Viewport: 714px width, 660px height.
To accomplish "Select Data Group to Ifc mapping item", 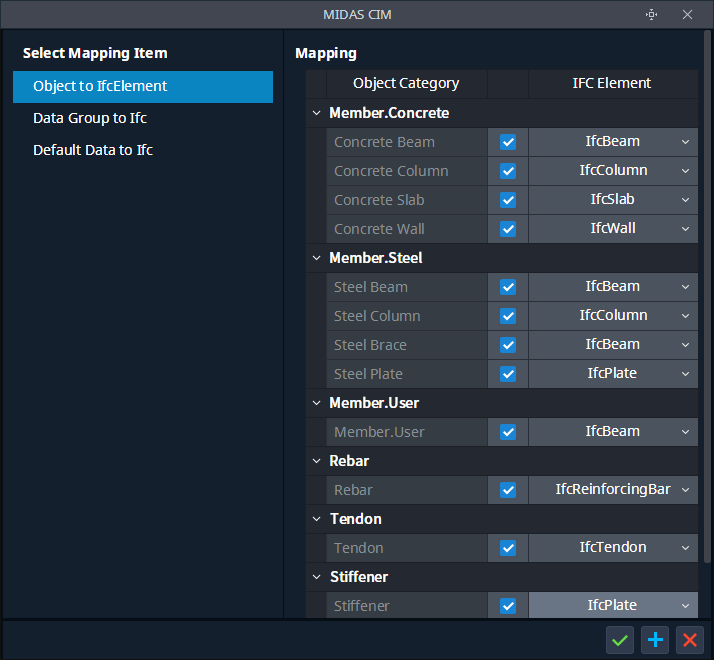I will pos(143,118).
